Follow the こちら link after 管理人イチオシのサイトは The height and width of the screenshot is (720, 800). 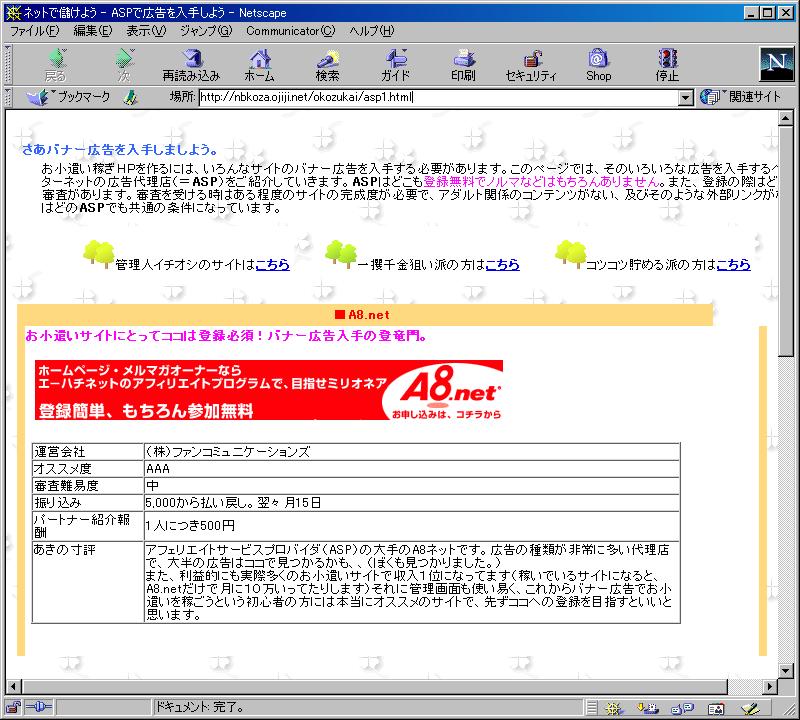272,264
